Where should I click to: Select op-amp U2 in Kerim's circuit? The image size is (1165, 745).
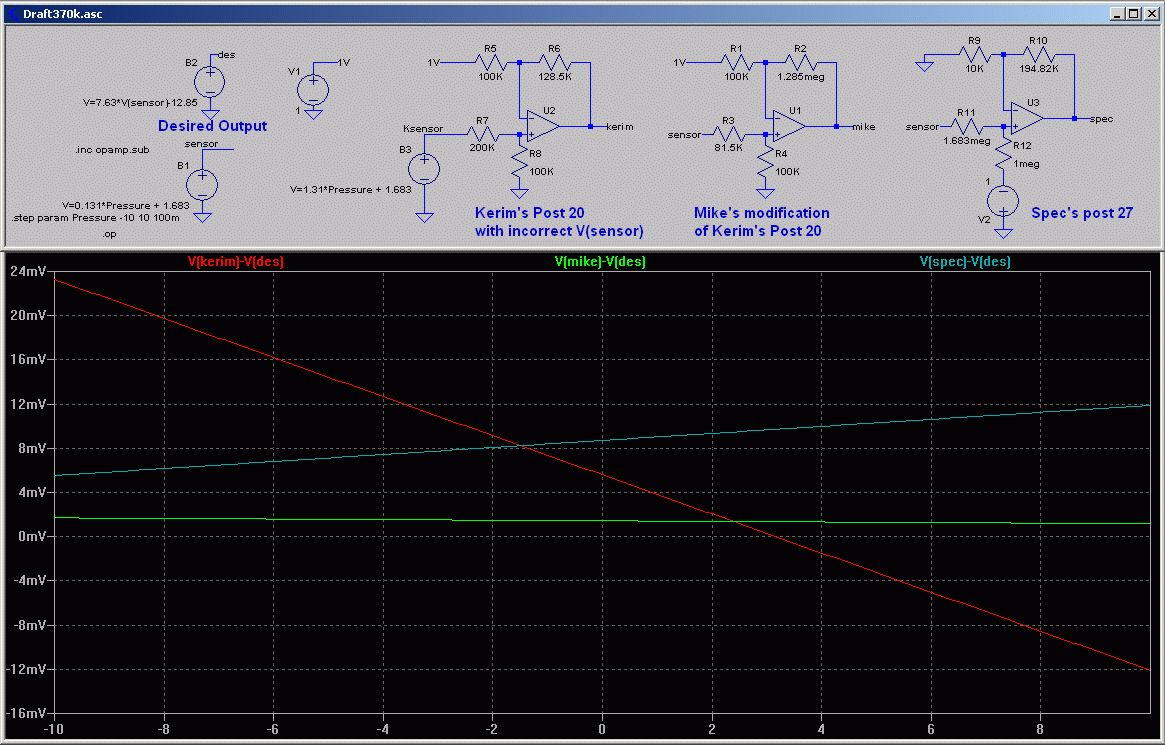click(x=542, y=126)
